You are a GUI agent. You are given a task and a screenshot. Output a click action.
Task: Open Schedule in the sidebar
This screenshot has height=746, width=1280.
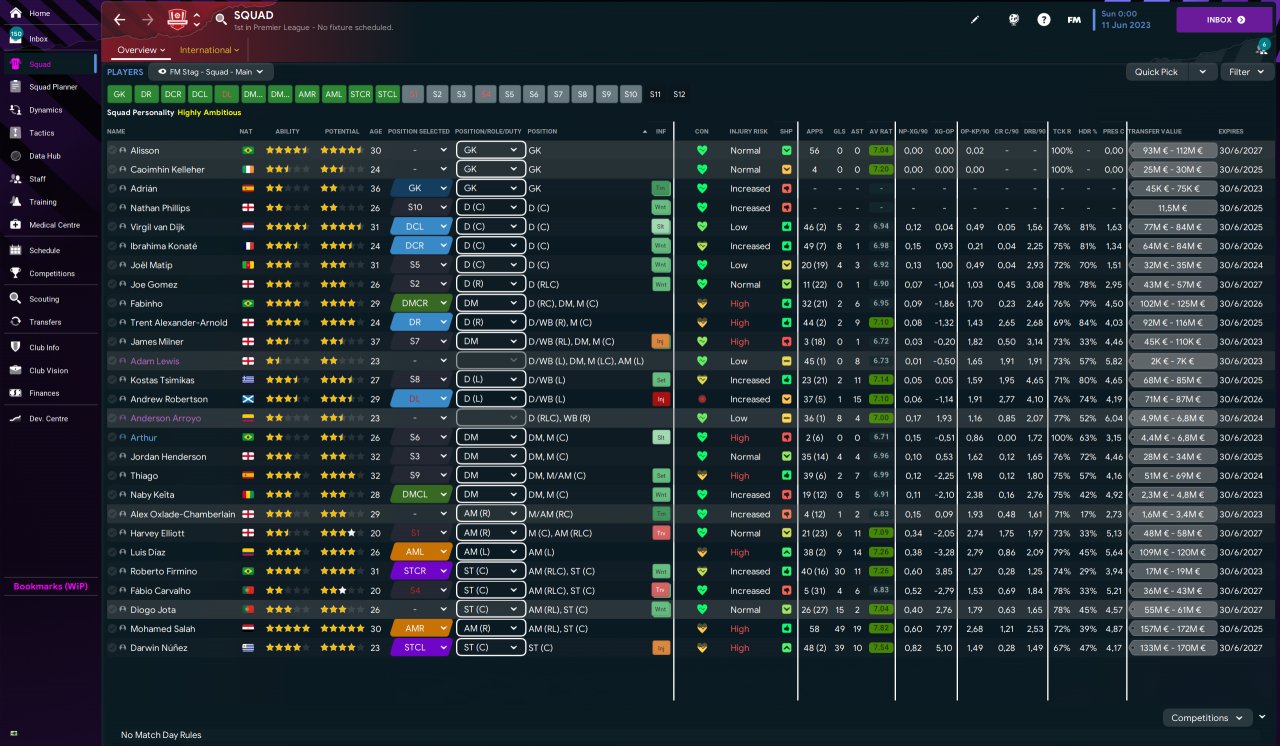click(48, 250)
